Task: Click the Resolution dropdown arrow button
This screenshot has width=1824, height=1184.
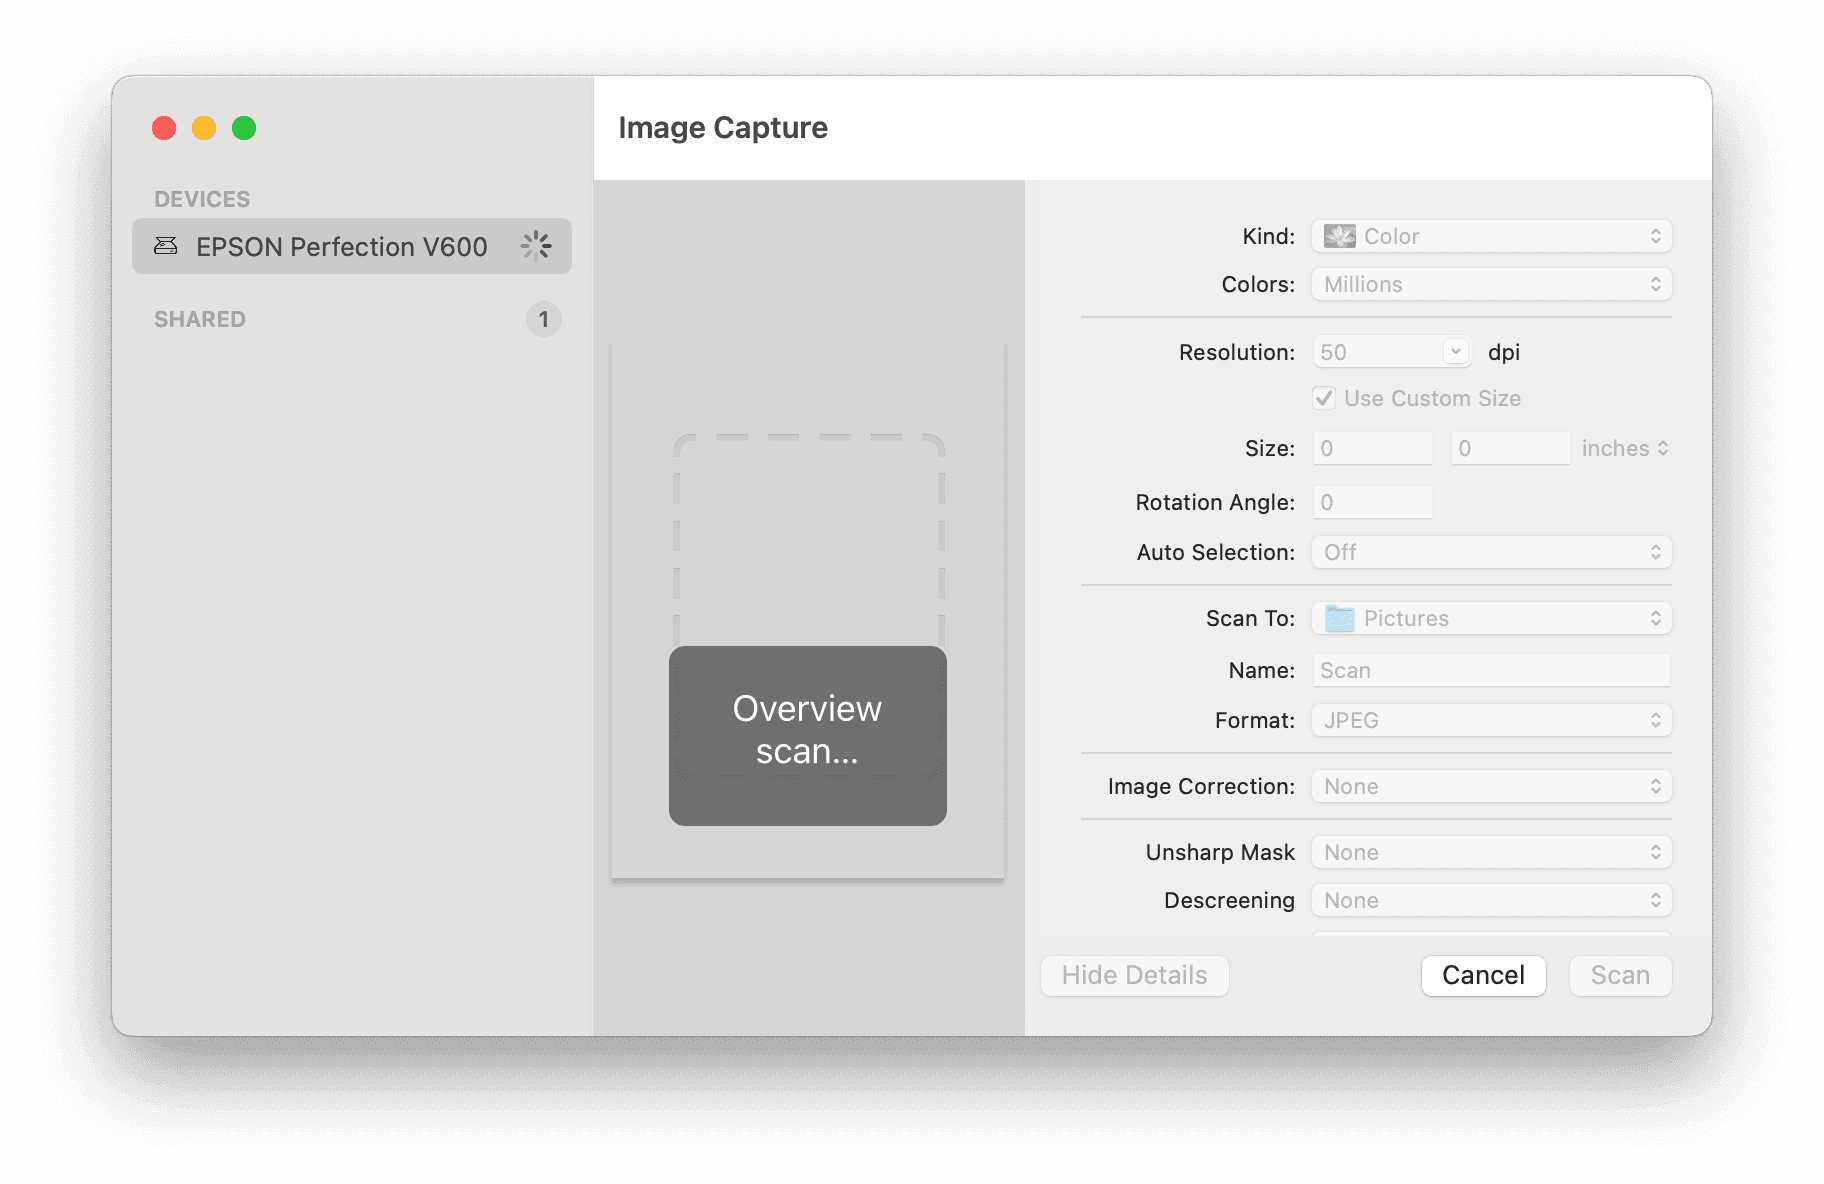Action: click(x=1456, y=351)
